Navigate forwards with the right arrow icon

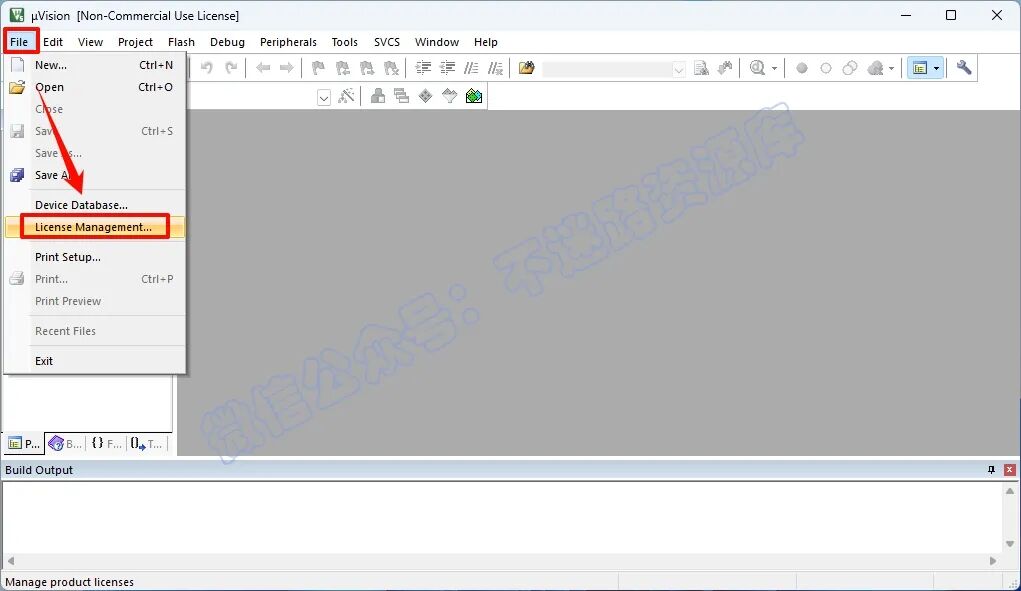pos(287,68)
